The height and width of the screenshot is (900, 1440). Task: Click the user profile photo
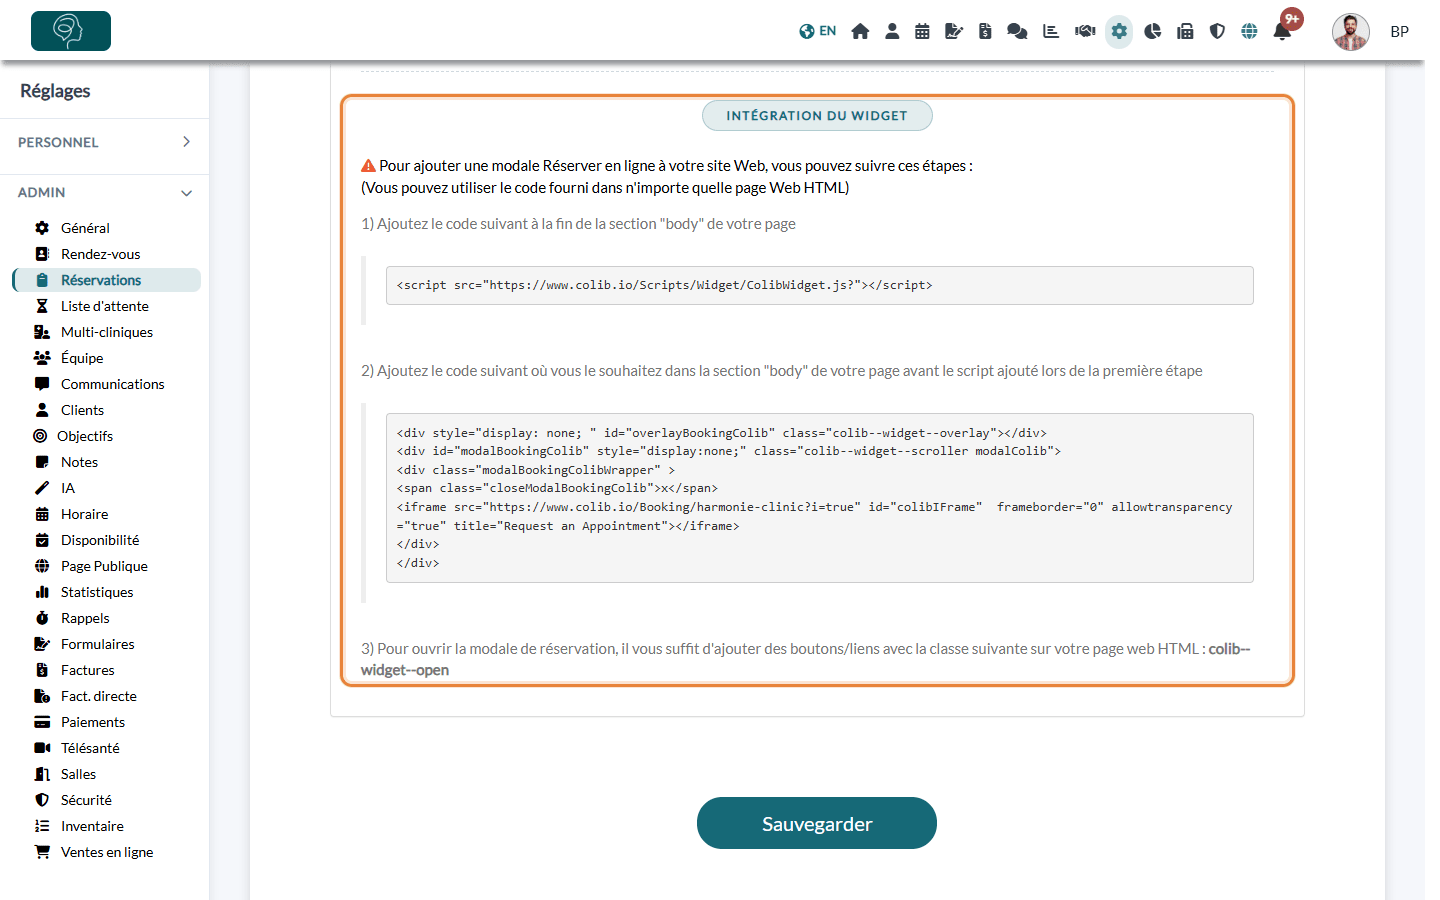(1351, 32)
